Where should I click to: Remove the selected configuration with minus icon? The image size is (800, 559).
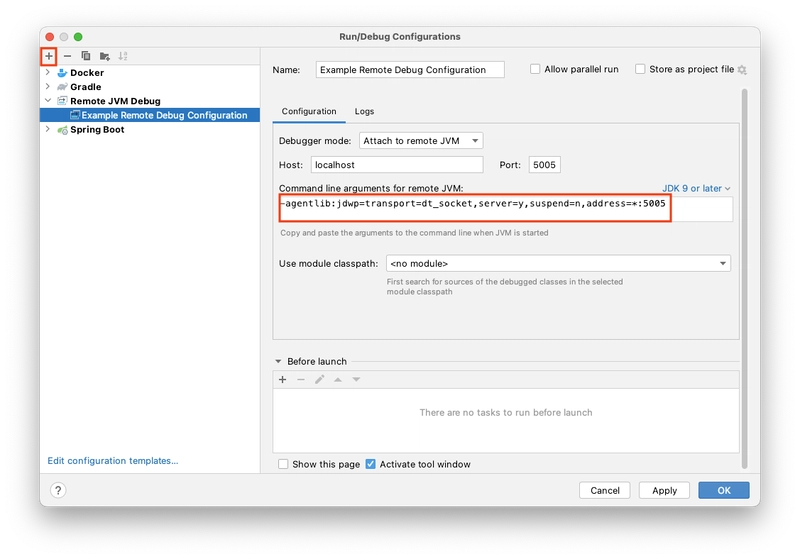pos(67,56)
